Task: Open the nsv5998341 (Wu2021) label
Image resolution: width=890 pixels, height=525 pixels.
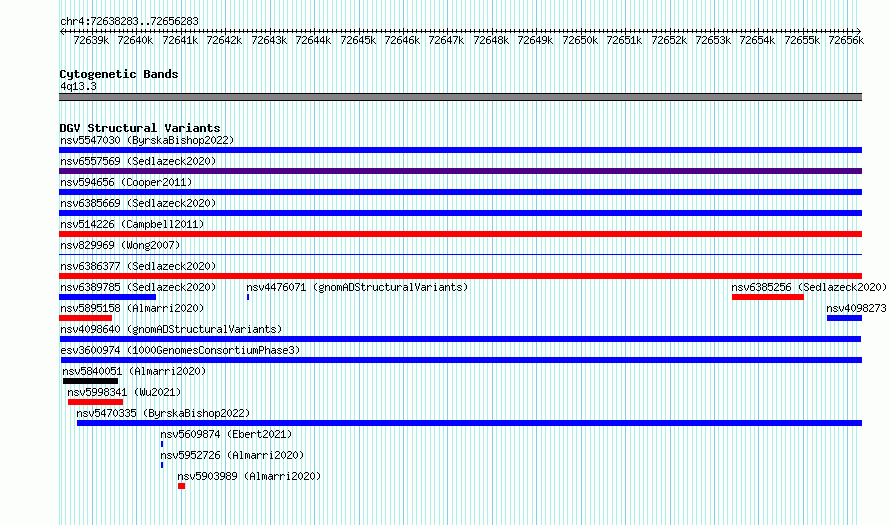Action: tap(124, 392)
